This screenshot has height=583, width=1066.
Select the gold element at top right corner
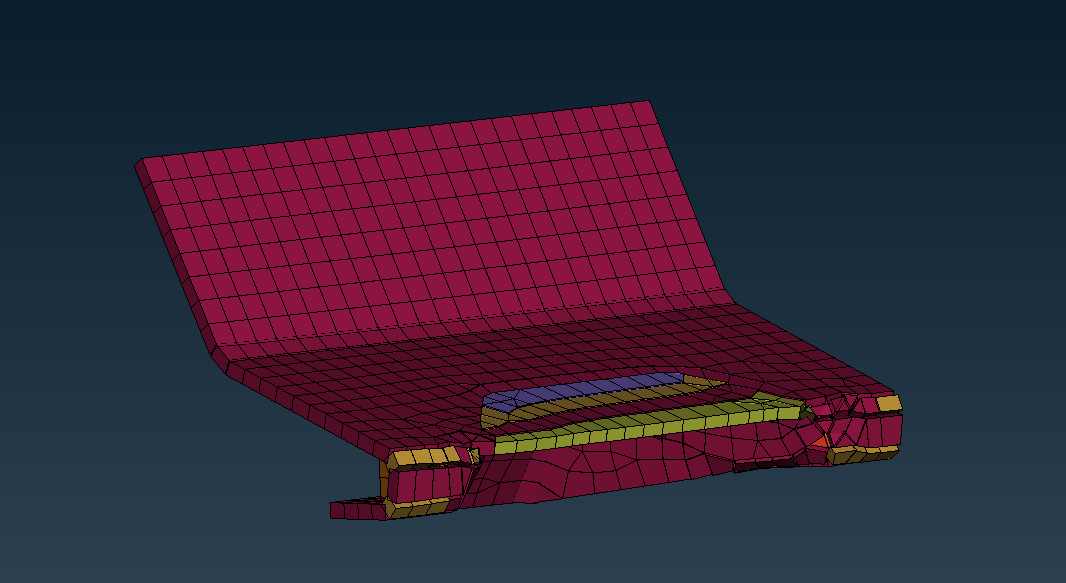[889, 404]
